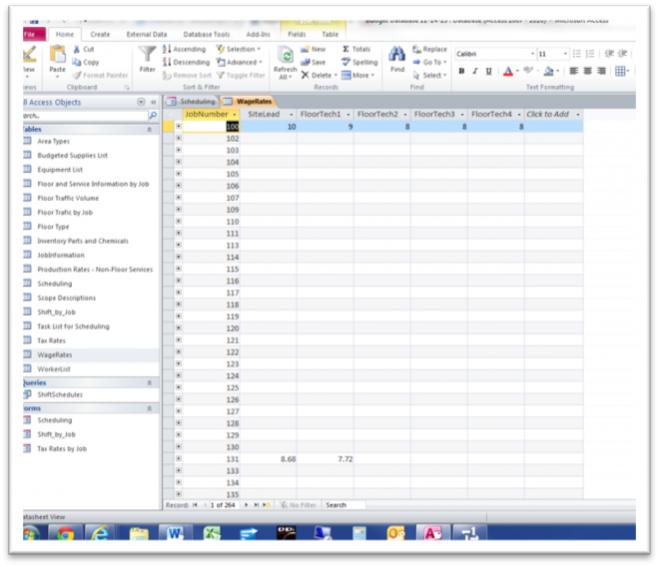Open the font size dropdown
This screenshot has height=567, width=659.
565,54
